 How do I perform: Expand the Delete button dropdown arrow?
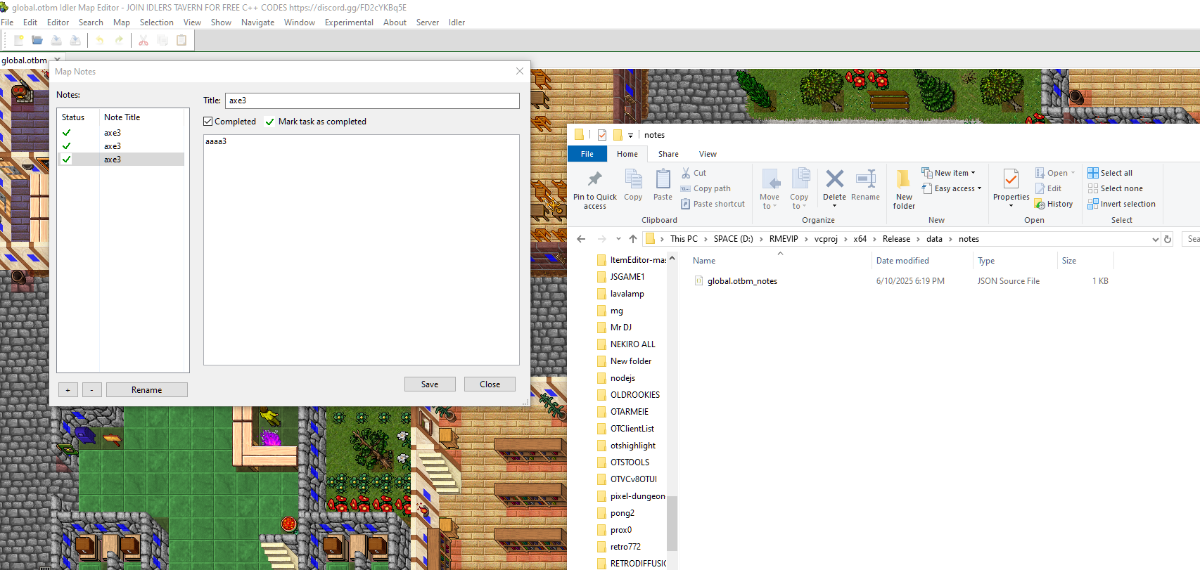[x=834, y=207]
